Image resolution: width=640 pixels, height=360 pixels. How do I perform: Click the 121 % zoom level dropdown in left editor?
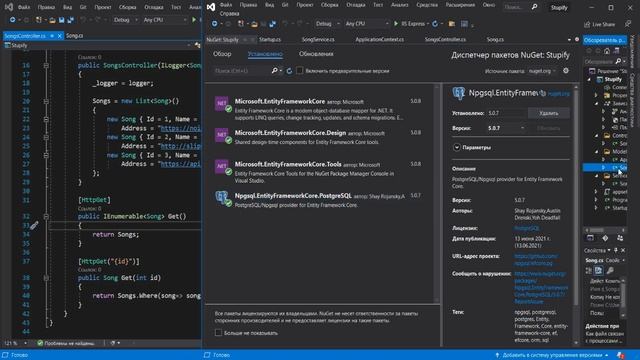16,343
